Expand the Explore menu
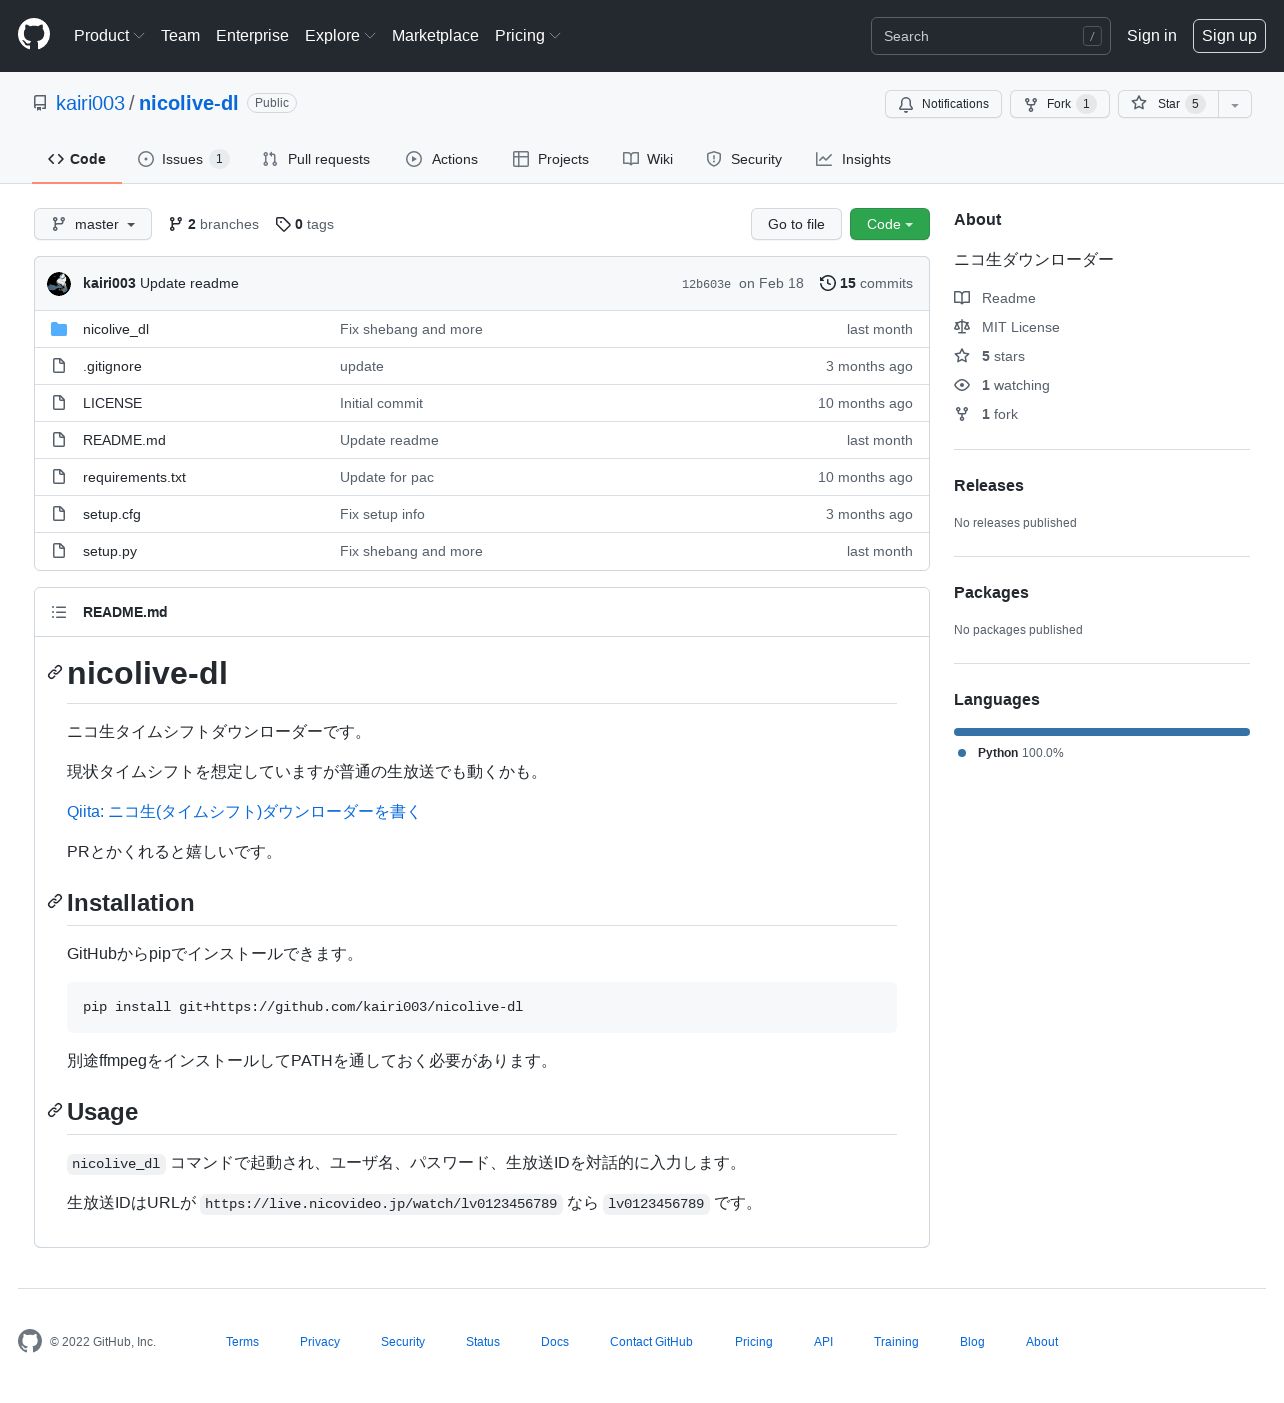The image size is (1284, 1403). (340, 36)
